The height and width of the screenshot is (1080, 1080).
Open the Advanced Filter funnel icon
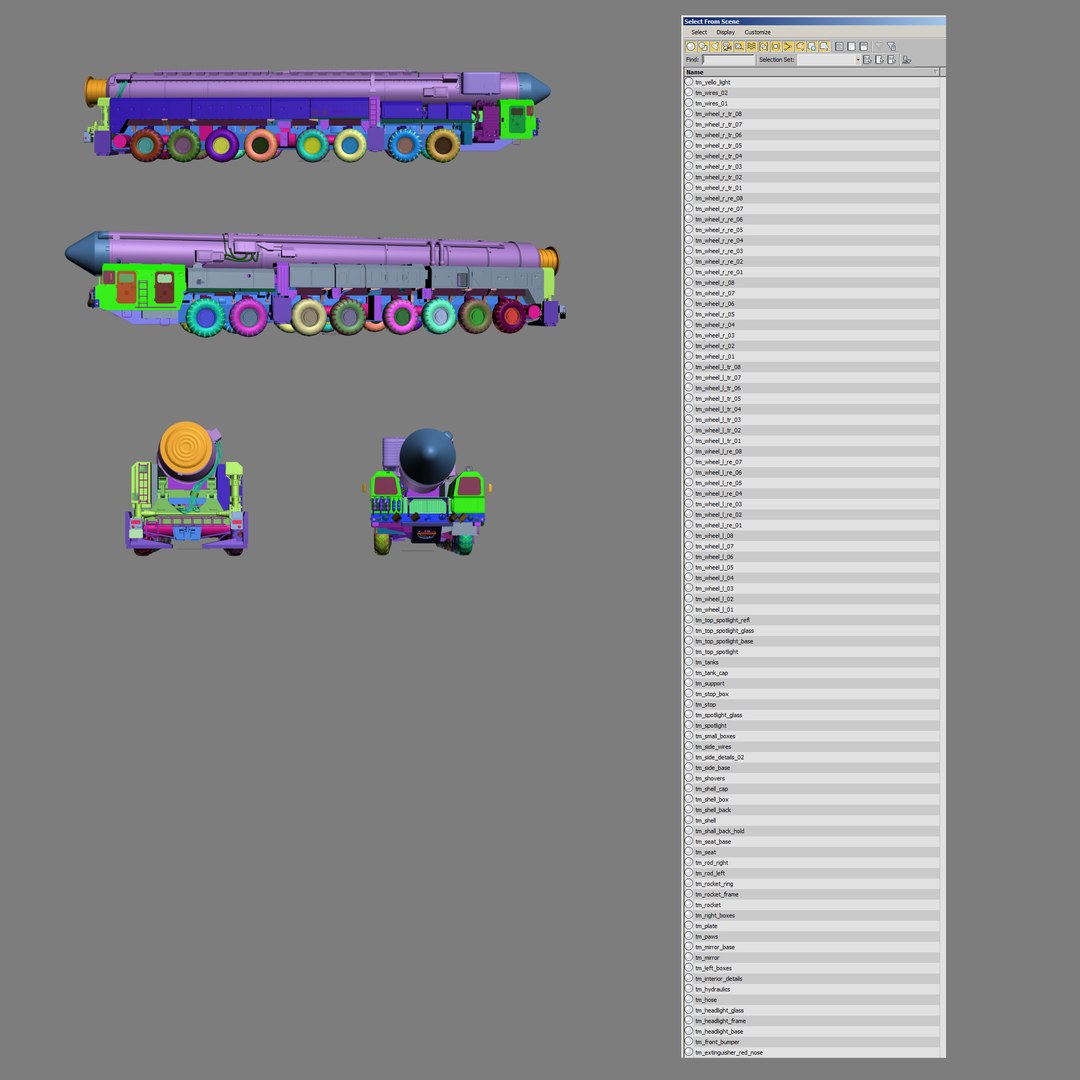tap(891, 46)
